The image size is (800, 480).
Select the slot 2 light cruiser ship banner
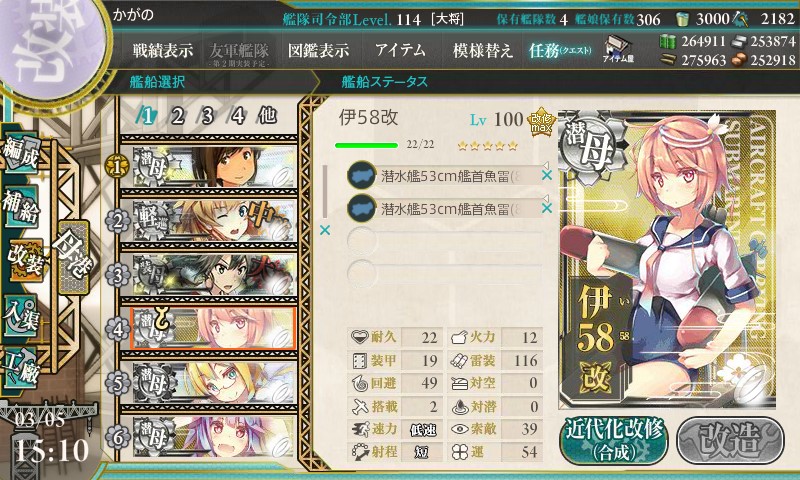pos(214,219)
